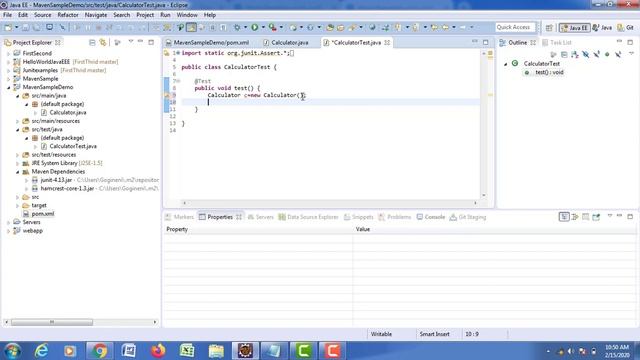
Task: Click the Property column header
Action: pyautogui.click(x=258, y=229)
